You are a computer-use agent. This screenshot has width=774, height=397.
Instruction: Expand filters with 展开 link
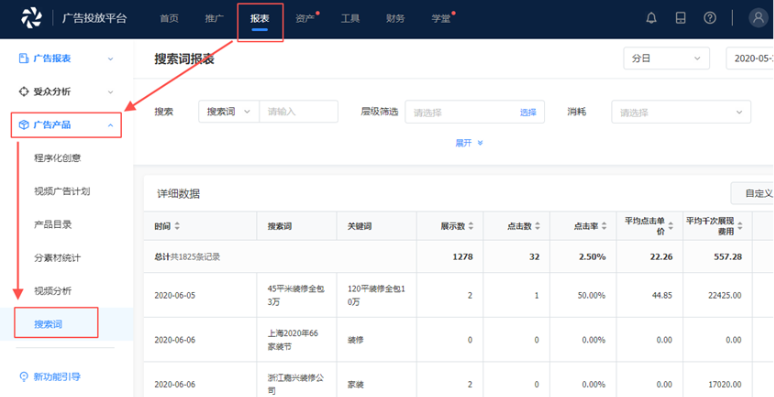pyautogui.click(x=468, y=143)
